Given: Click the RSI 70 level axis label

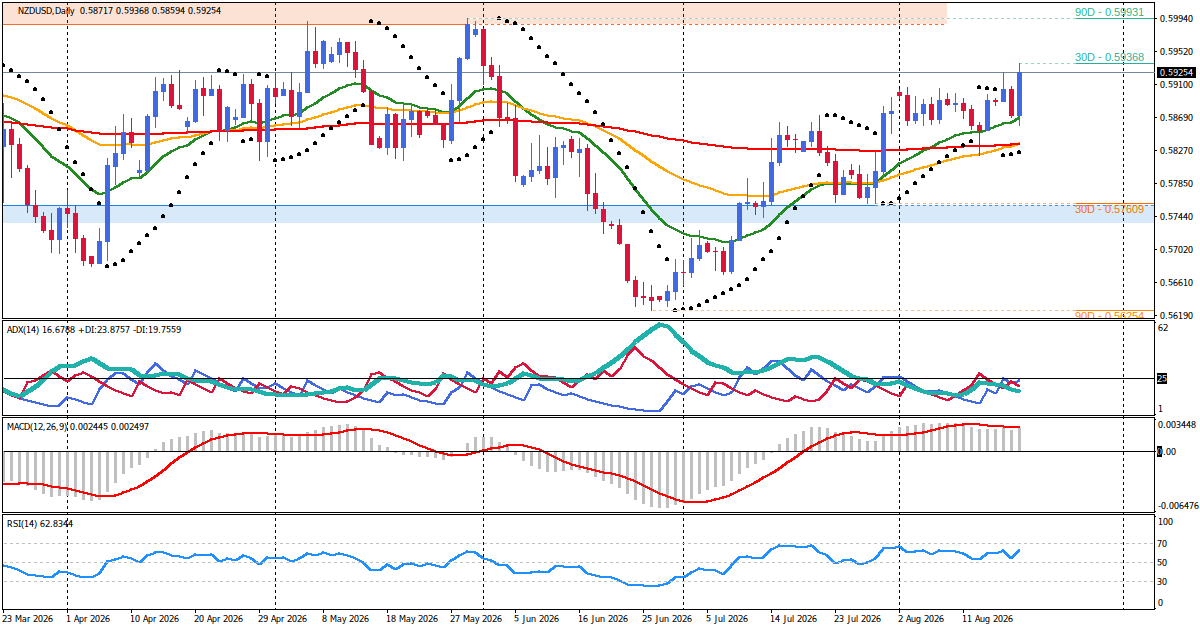Looking at the screenshot, I should 1164,544.
